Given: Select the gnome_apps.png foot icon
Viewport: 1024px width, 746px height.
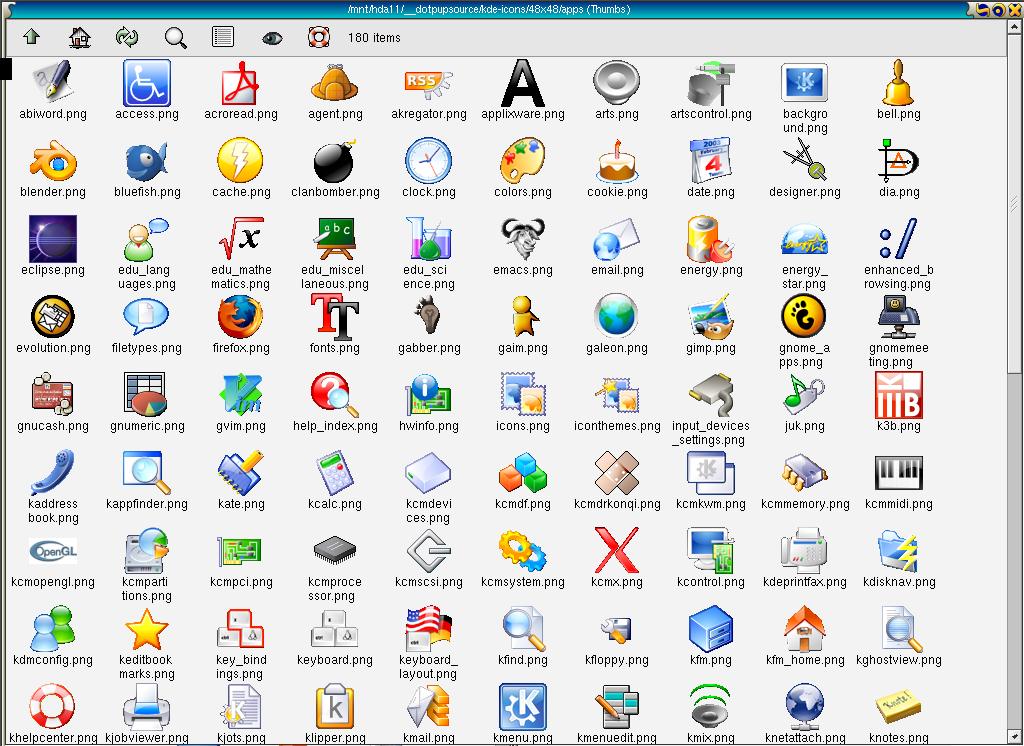Looking at the screenshot, I should tap(804, 317).
